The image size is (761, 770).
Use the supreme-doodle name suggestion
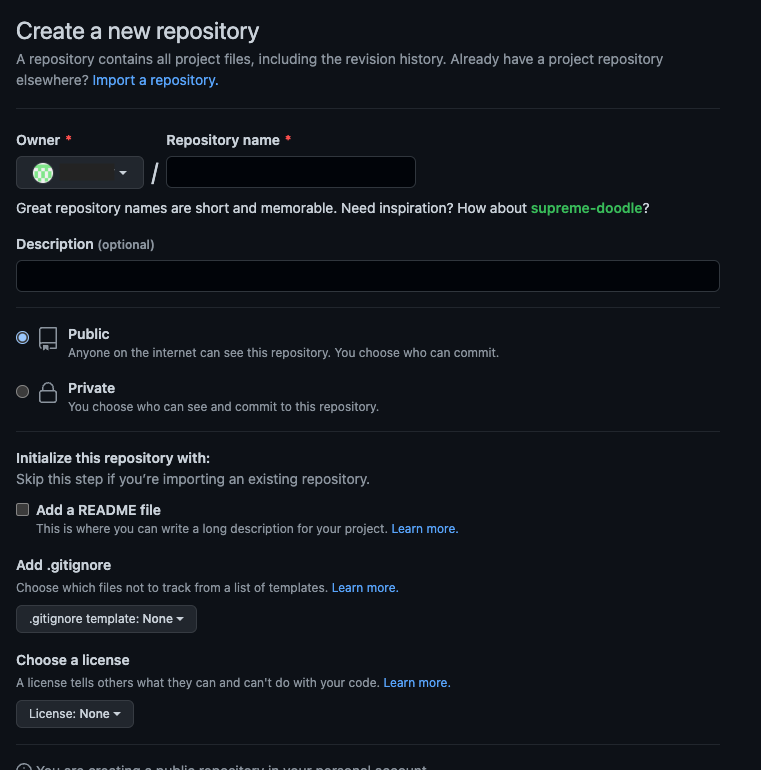(586, 208)
